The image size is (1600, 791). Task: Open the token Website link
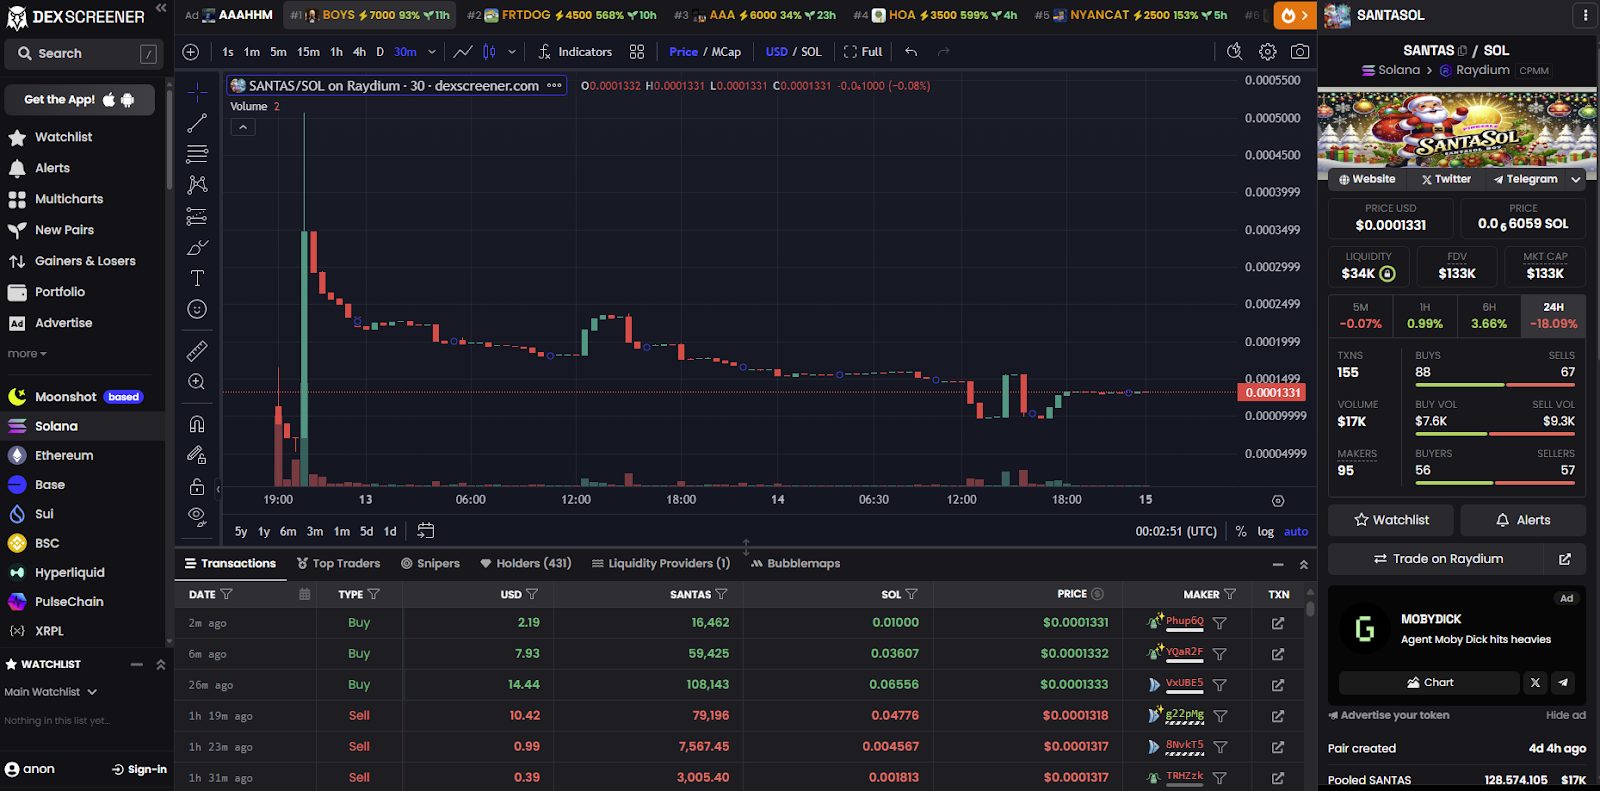[1367, 180]
